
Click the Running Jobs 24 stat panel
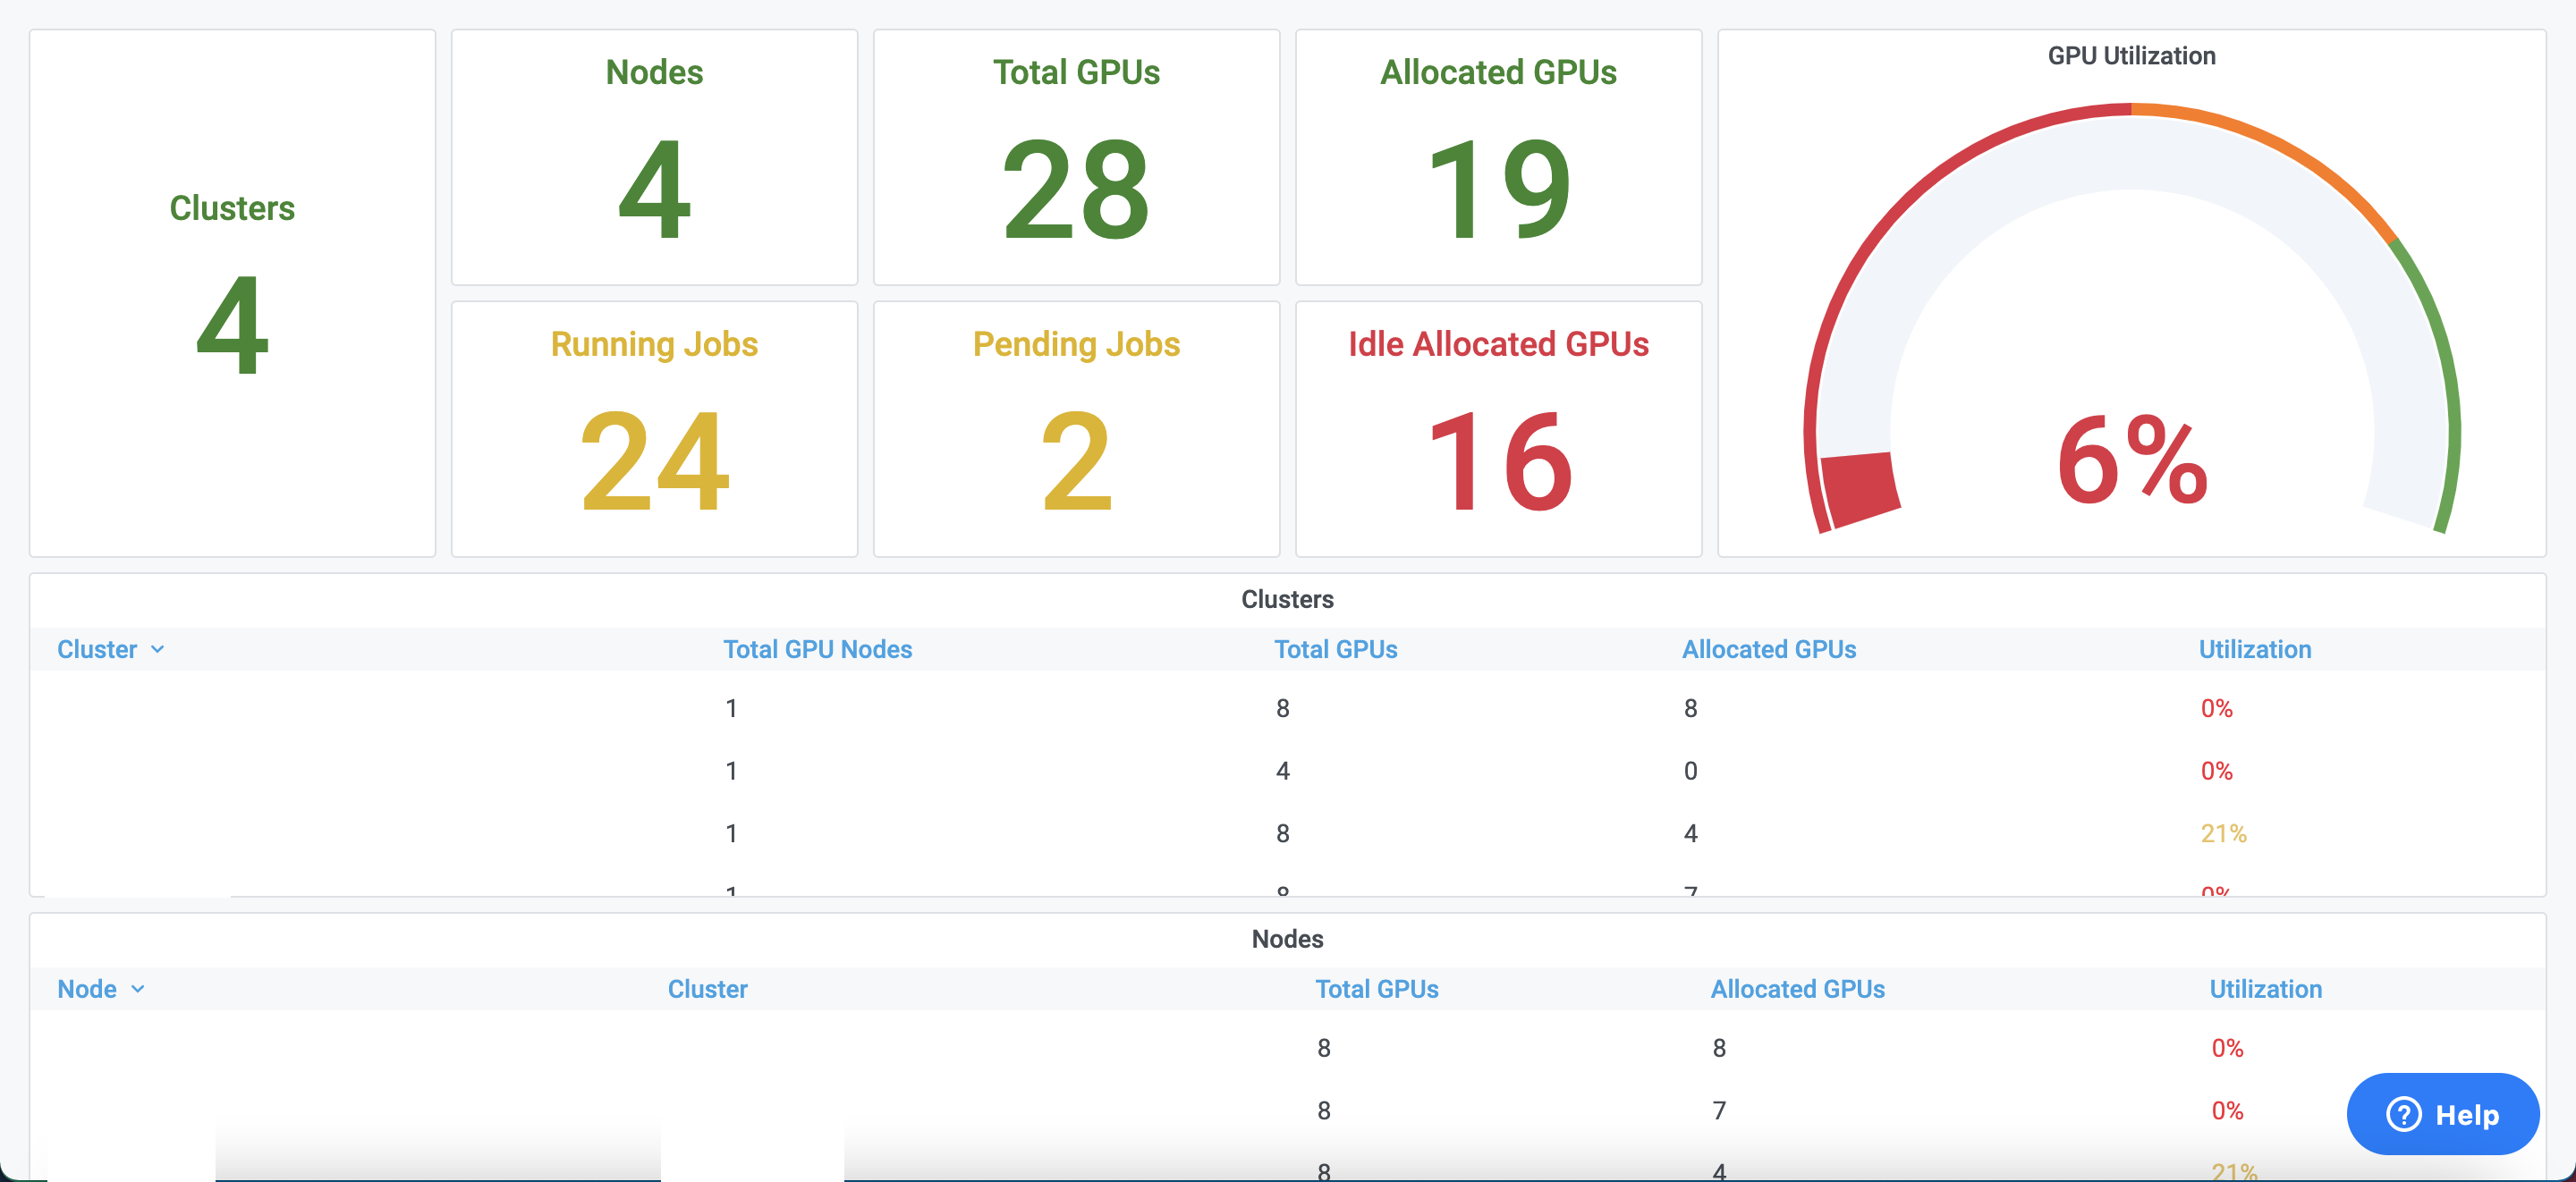pyautogui.click(x=654, y=430)
